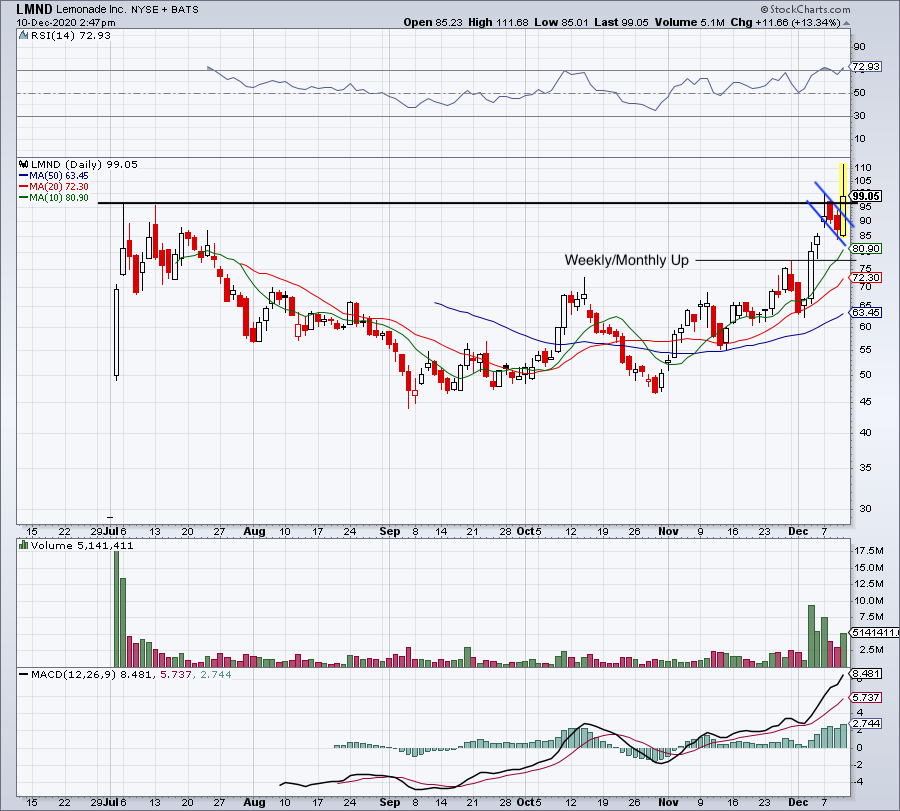Click the Last 99.05 value in header
Screen dimensions: 900x811
coord(621,22)
